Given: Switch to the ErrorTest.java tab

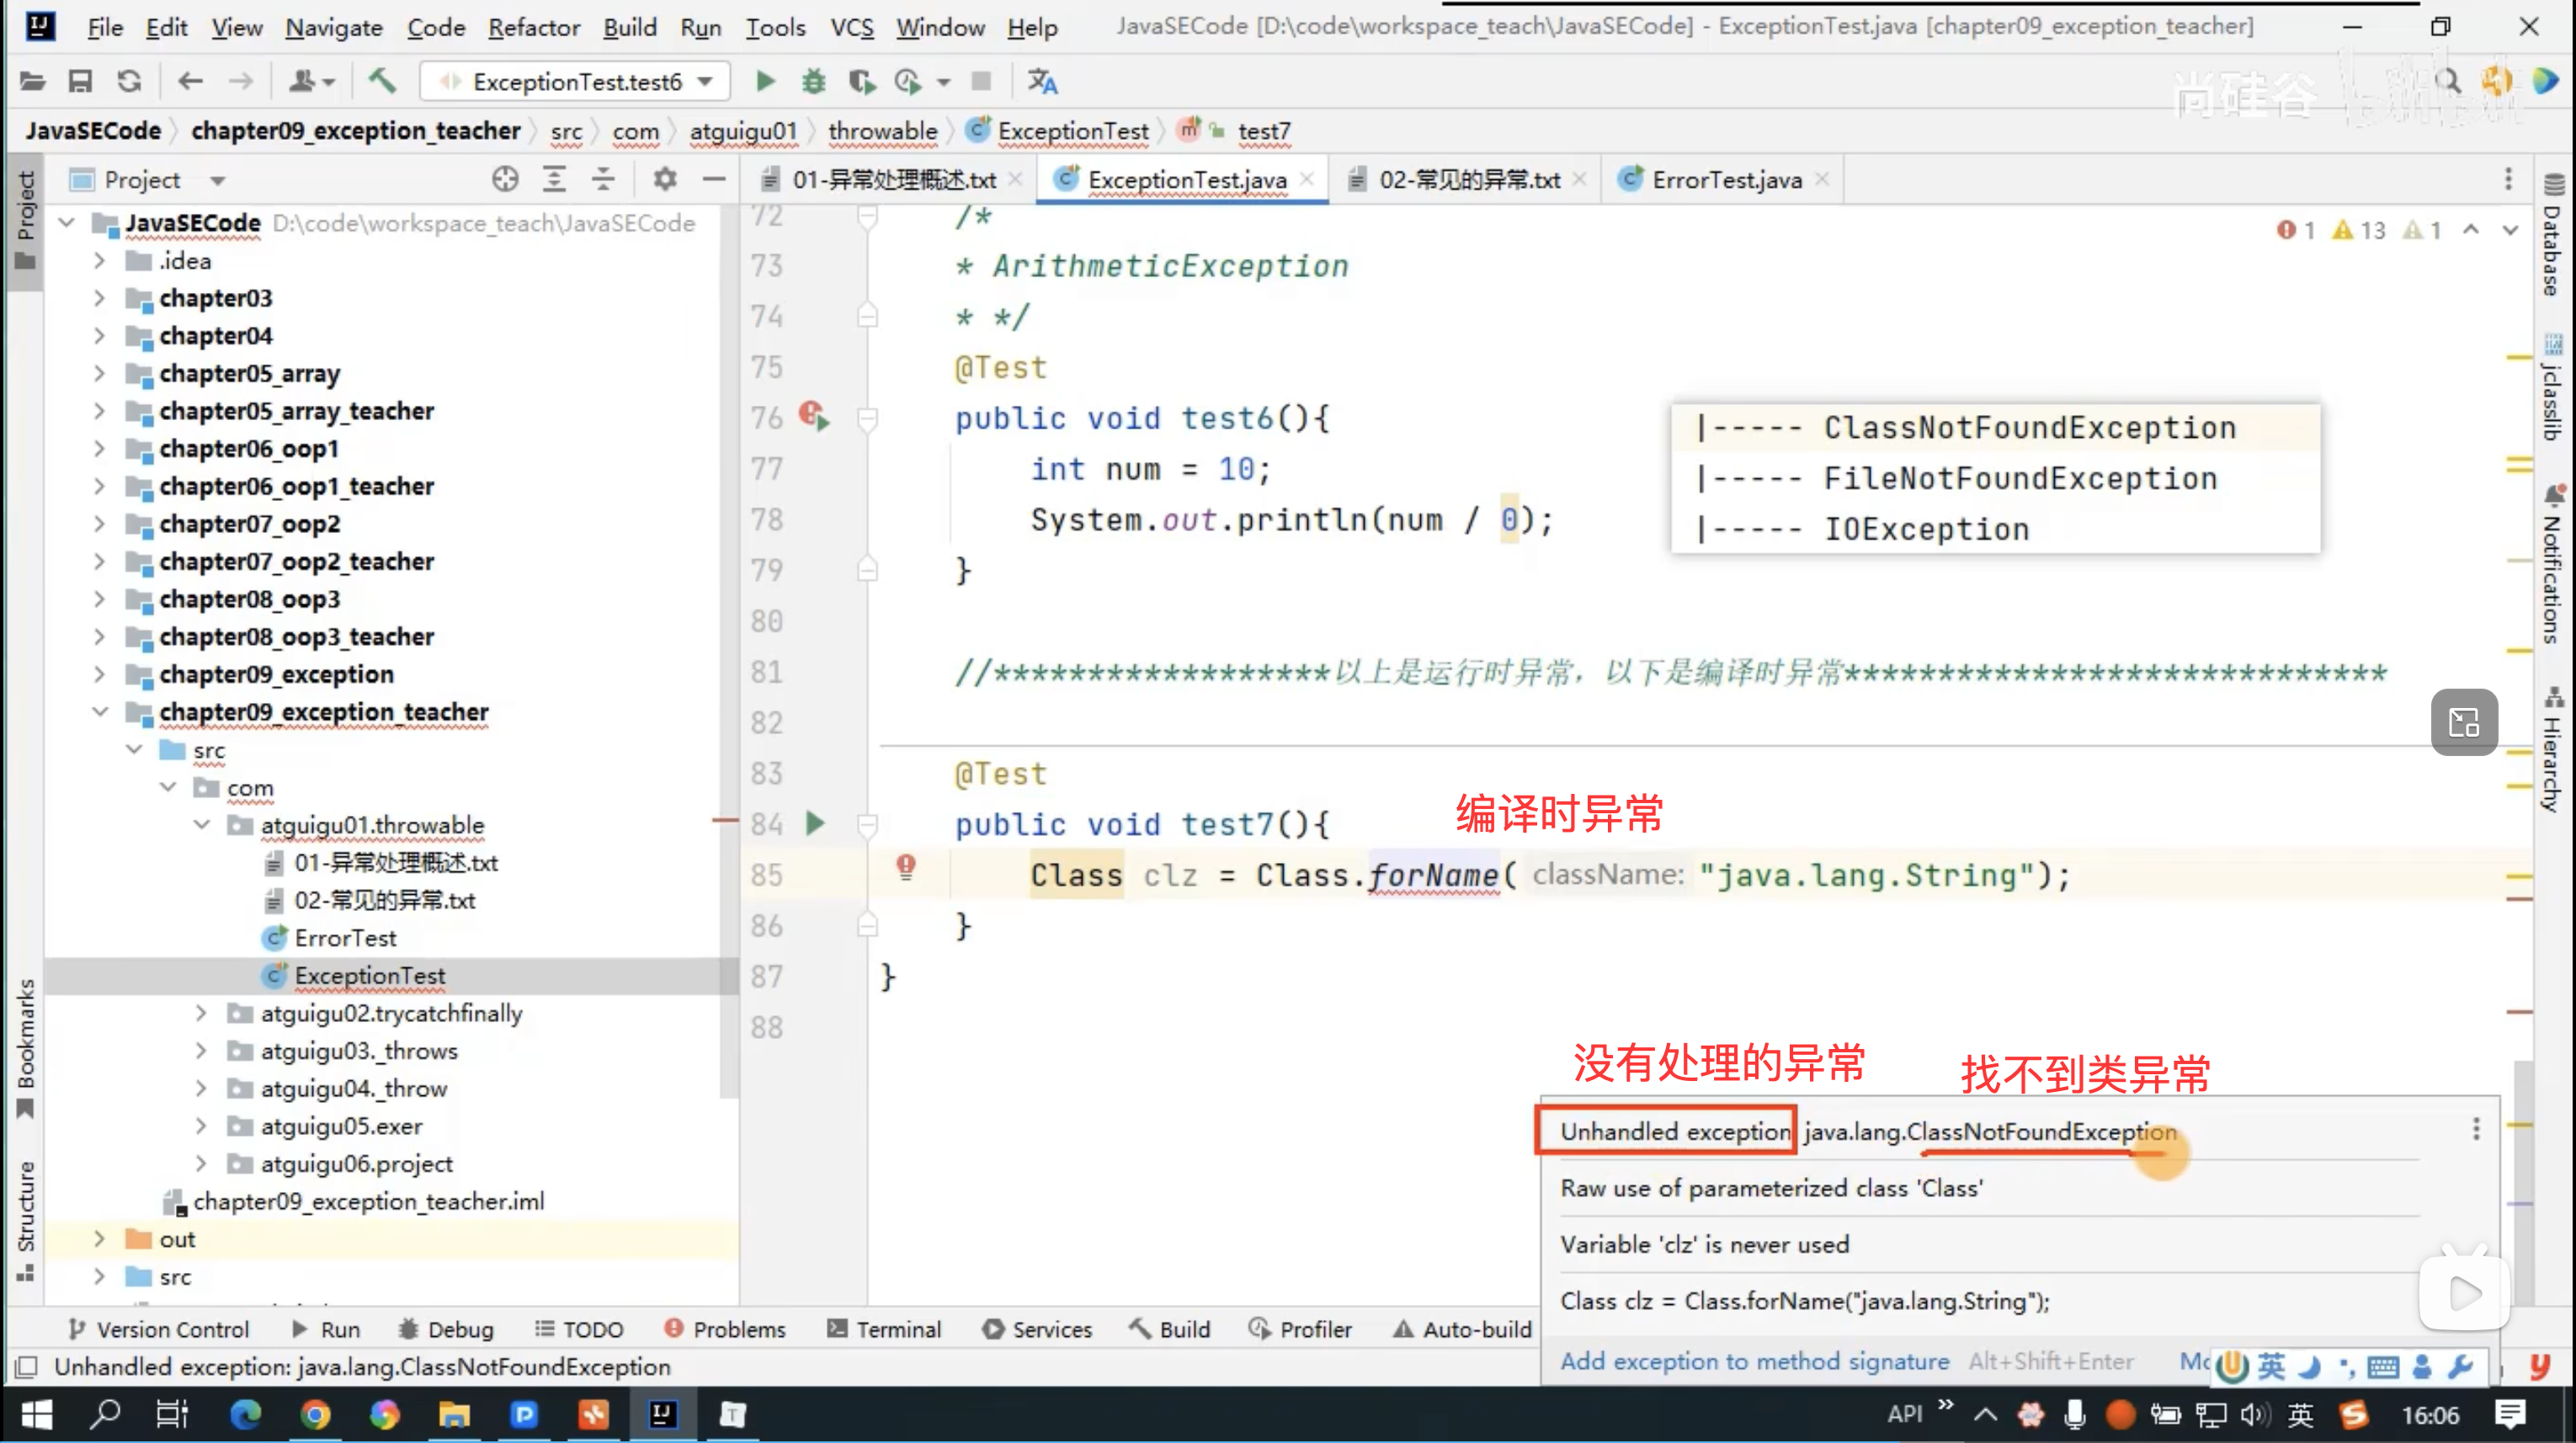Looking at the screenshot, I should [1725, 180].
